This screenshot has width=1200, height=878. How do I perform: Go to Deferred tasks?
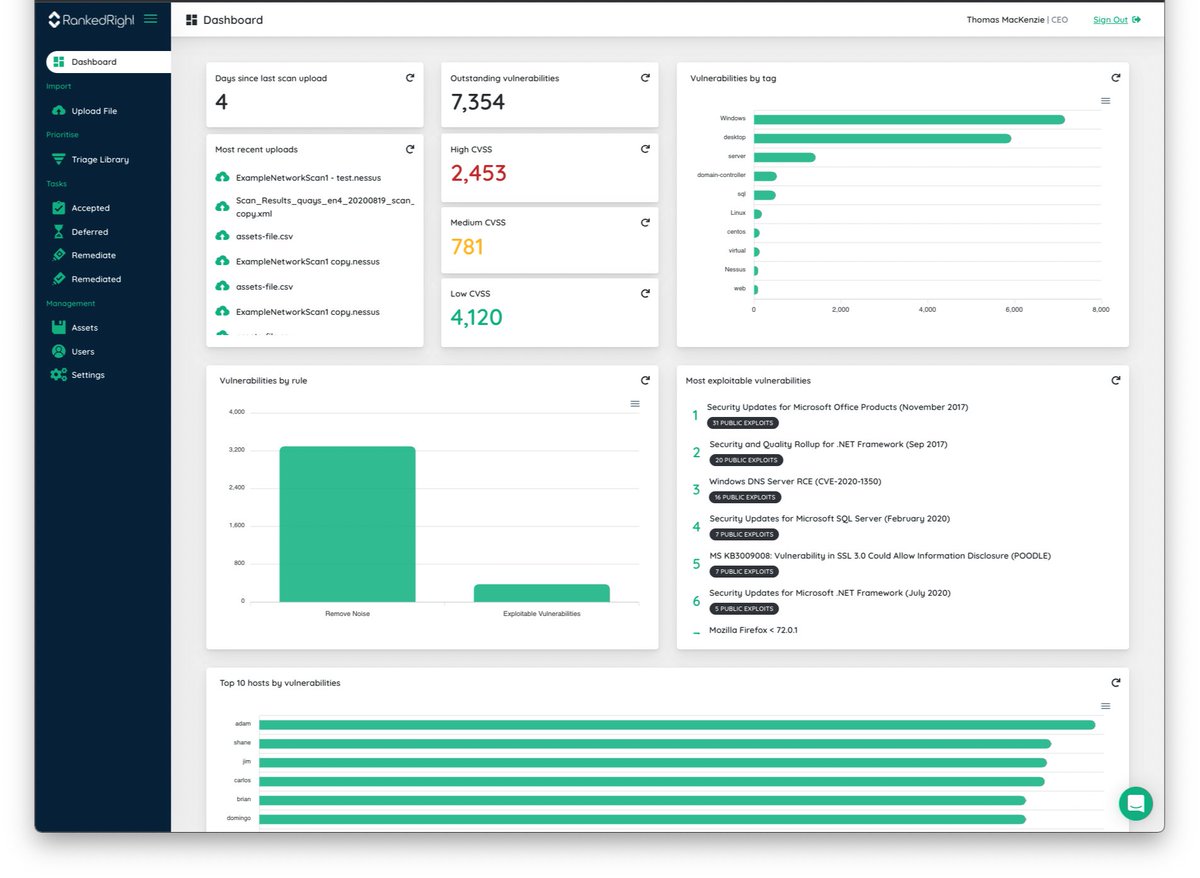(x=90, y=232)
